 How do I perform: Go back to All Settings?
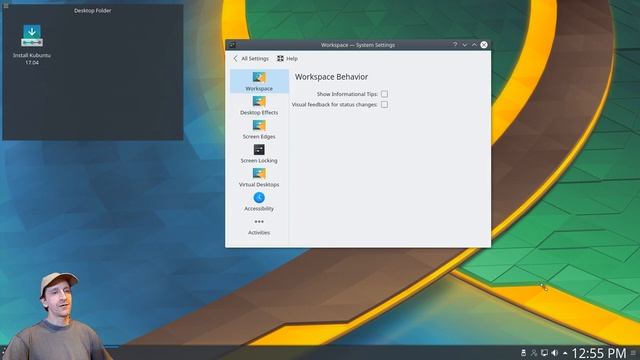[251, 59]
